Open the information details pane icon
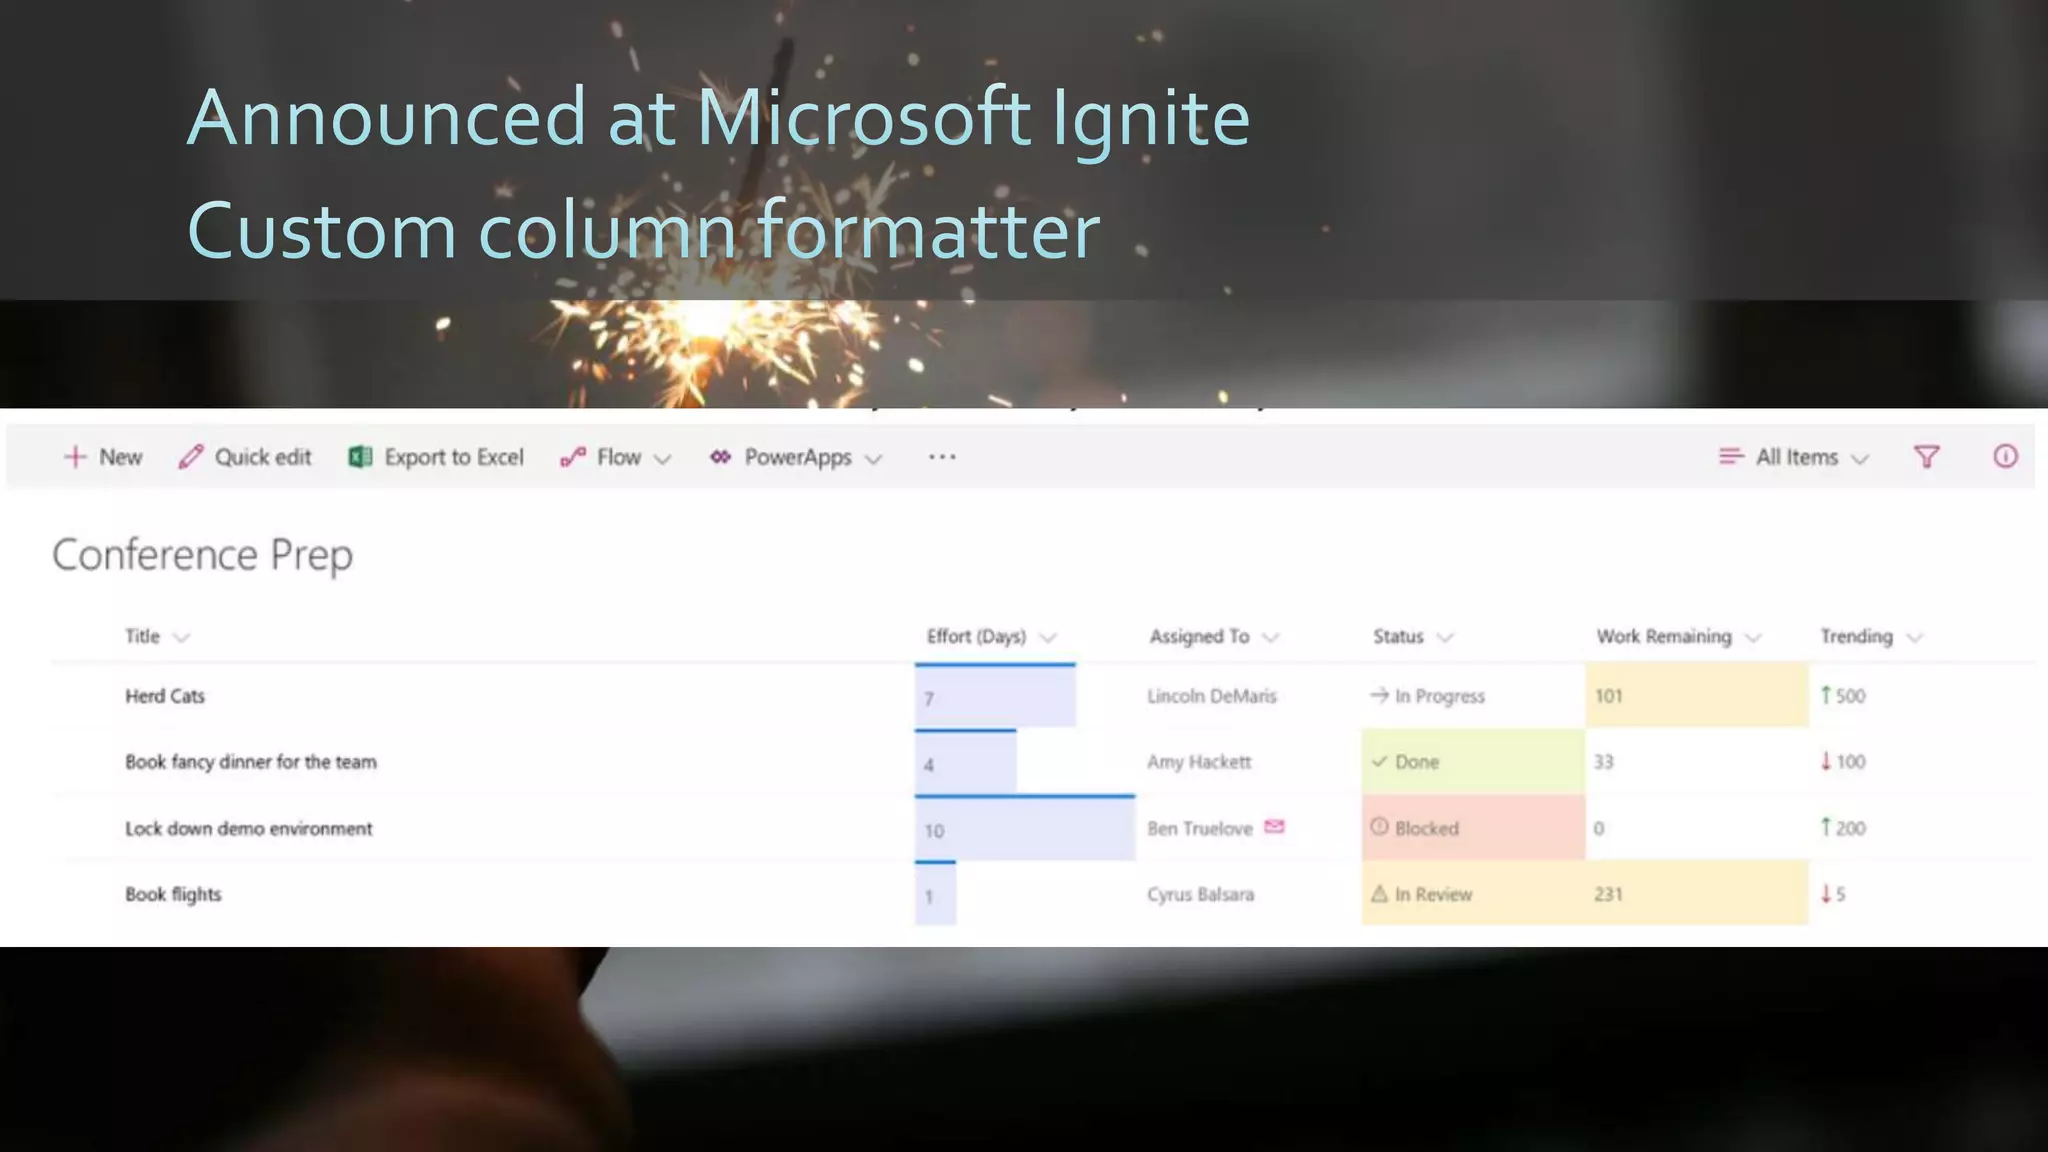Screen dimensions: 2048x1152 [2005, 457]
